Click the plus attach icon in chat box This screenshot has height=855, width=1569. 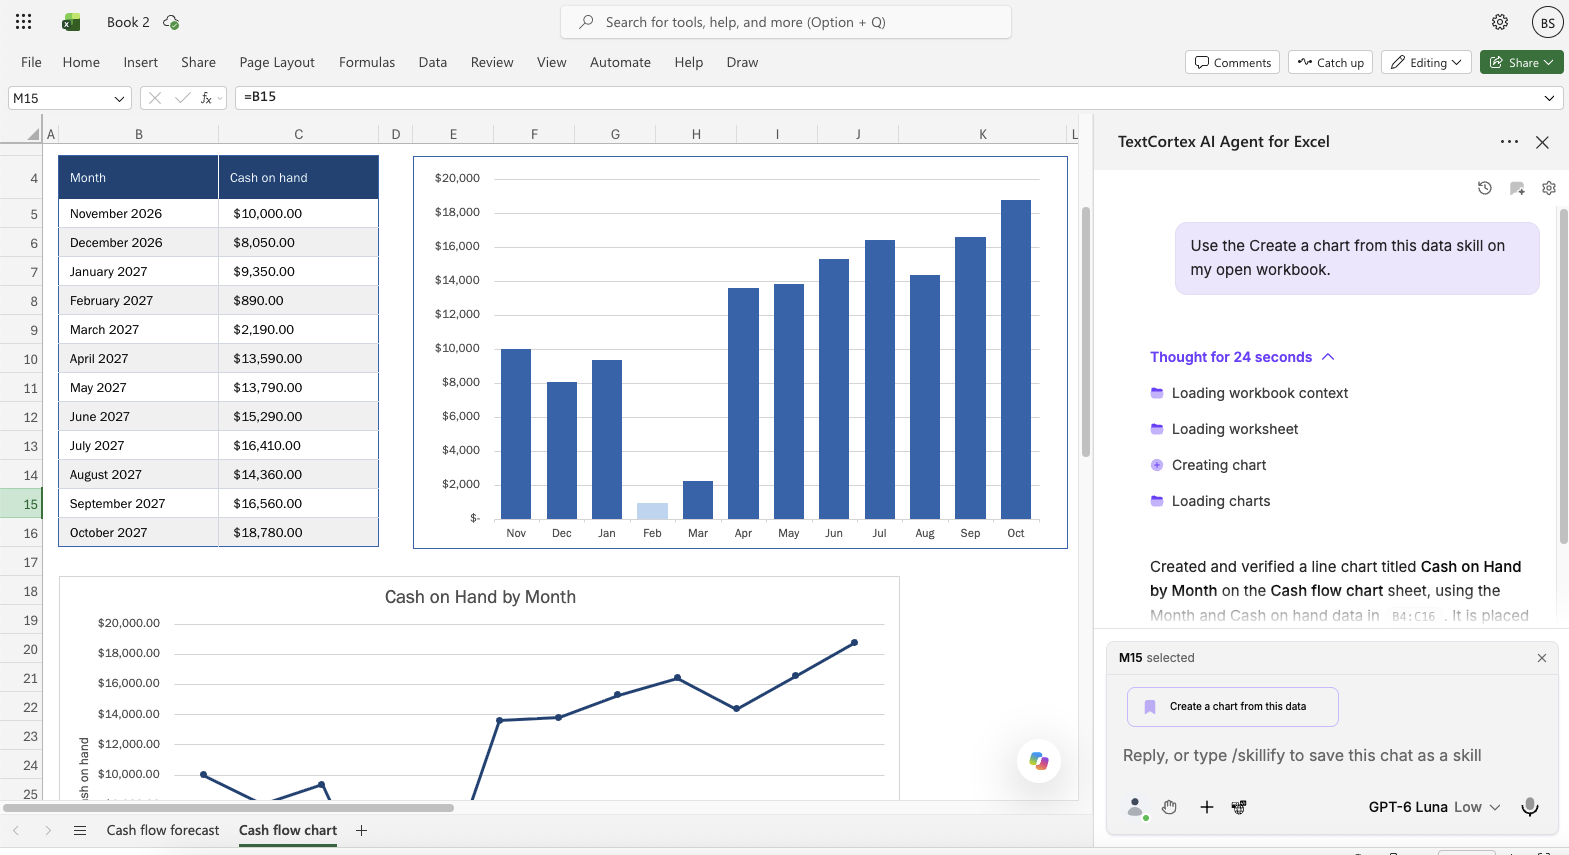tap(1207, 807)
